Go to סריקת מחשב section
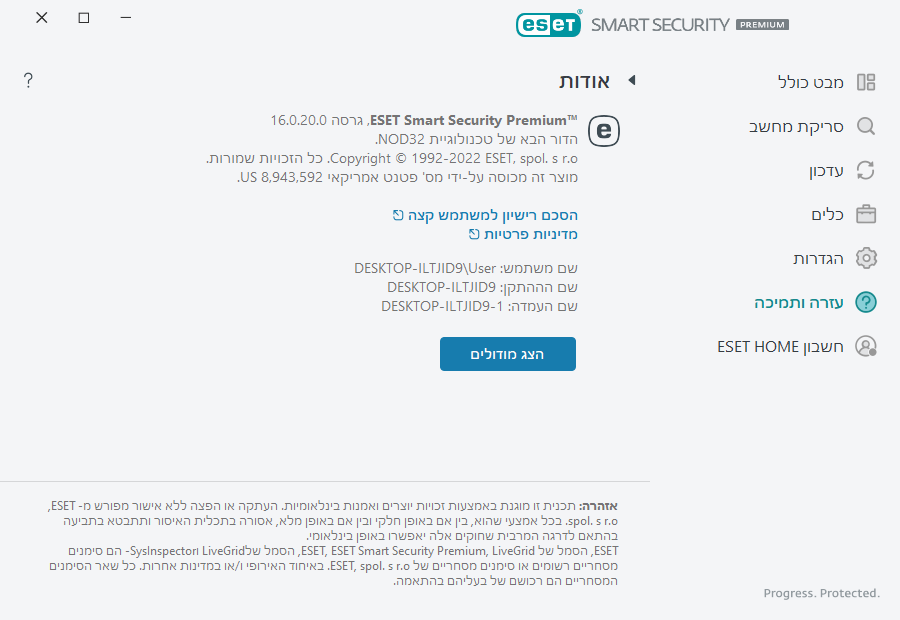Image resolution: width=900 pixels, height=620 pixels. pyautogui.click(x=796, y=126)
